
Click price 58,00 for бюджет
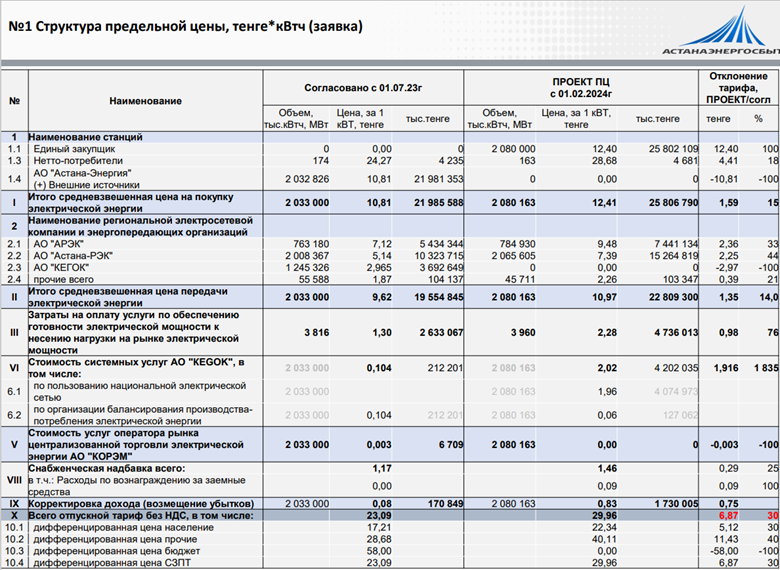tap(381, 551)
